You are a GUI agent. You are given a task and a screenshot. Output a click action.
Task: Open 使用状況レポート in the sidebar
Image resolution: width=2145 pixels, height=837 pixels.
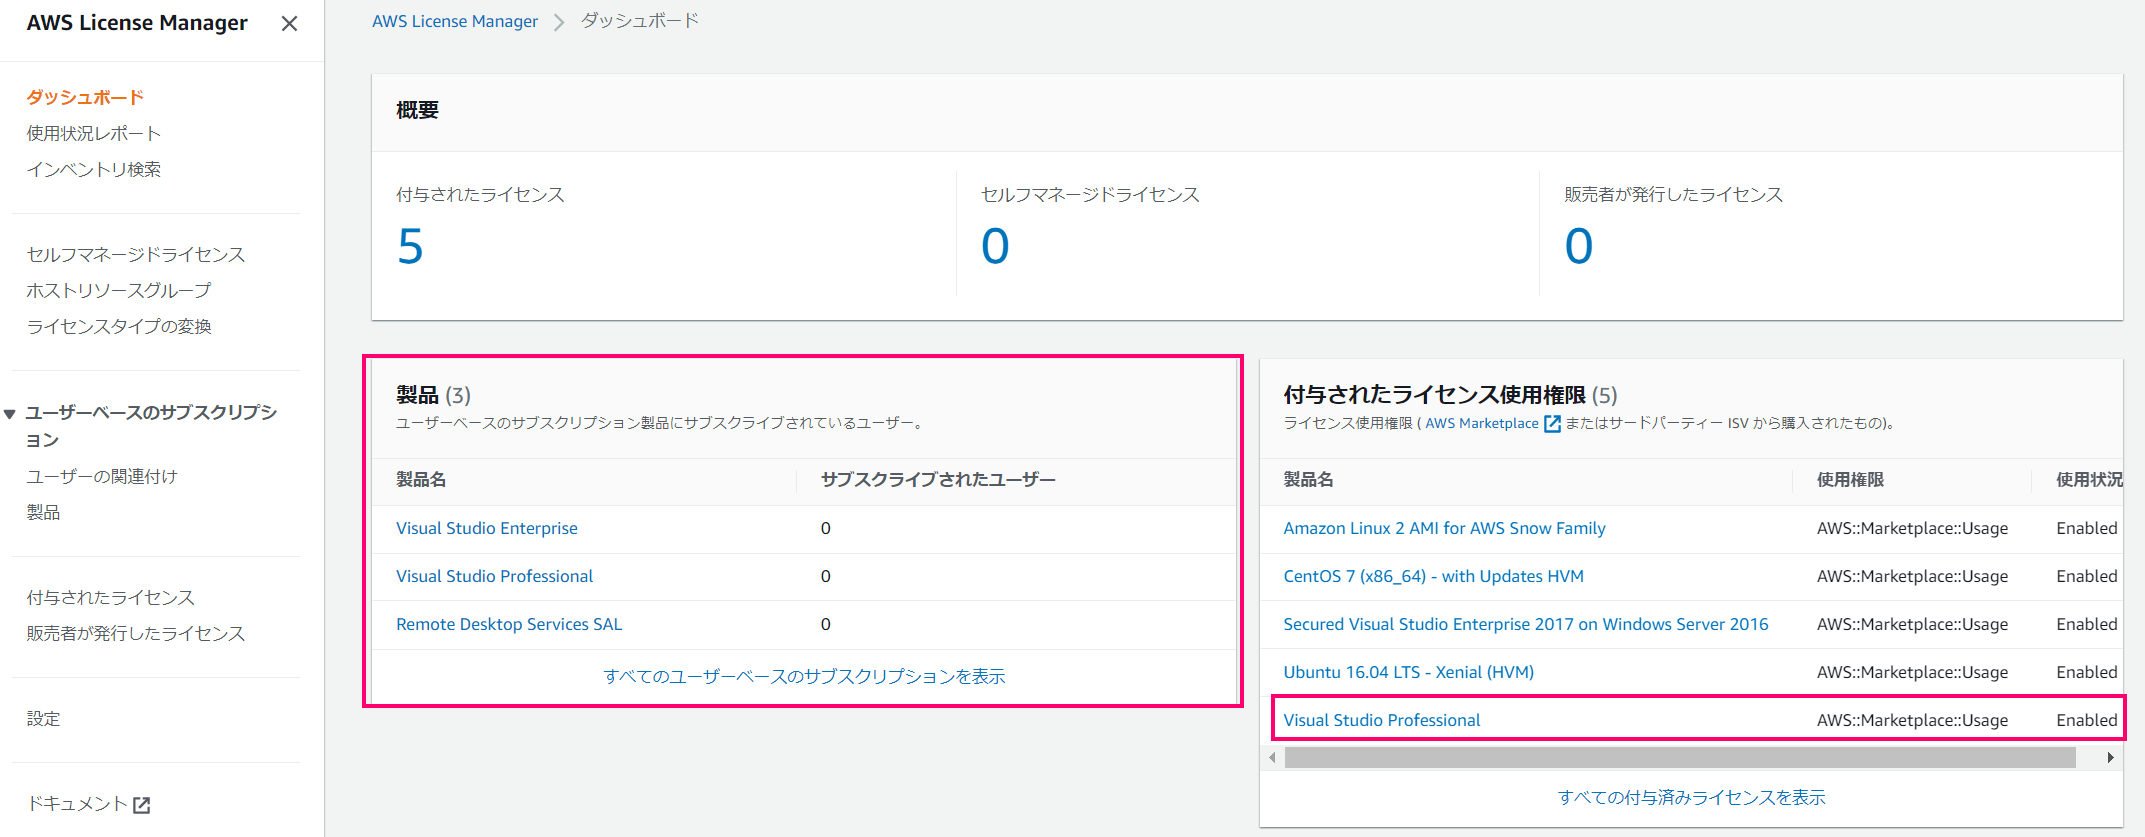click(94, 133)
